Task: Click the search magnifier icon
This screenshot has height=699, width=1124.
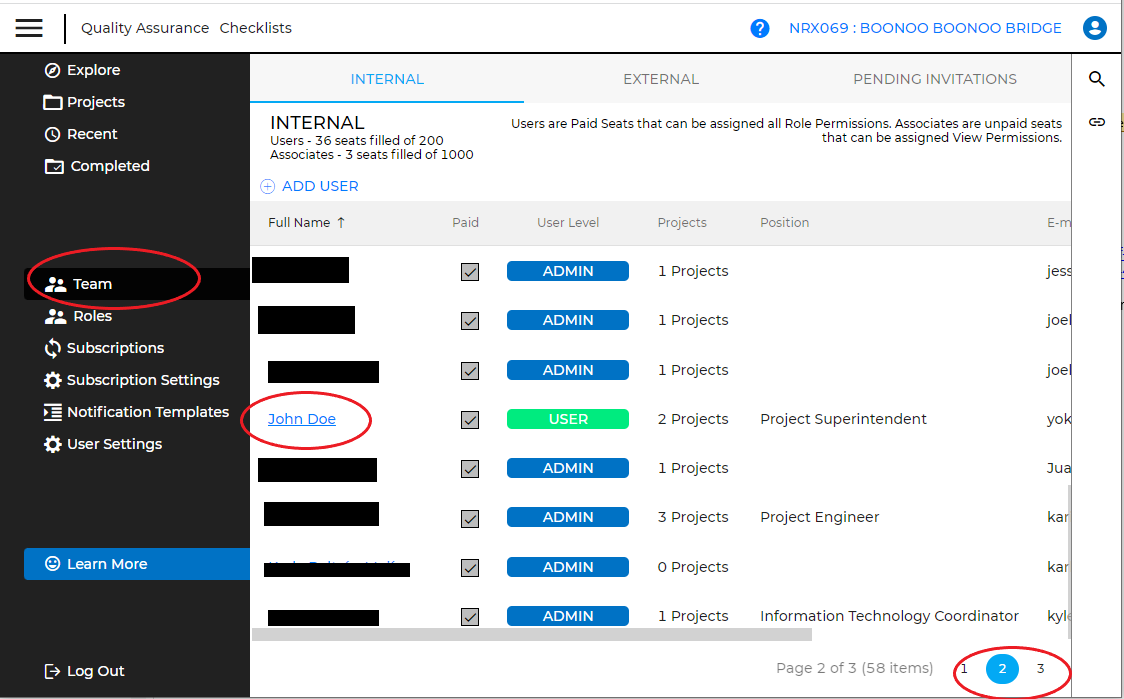Action: pos(1097,79)
